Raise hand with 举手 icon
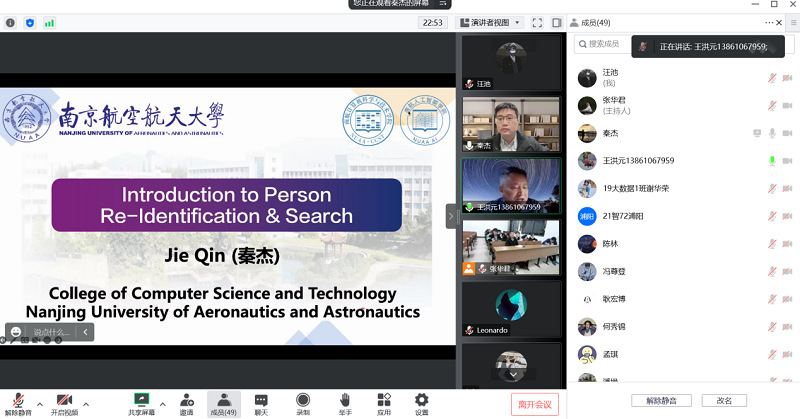This screenshot has height=419, width=800. (x=345, y=404)
